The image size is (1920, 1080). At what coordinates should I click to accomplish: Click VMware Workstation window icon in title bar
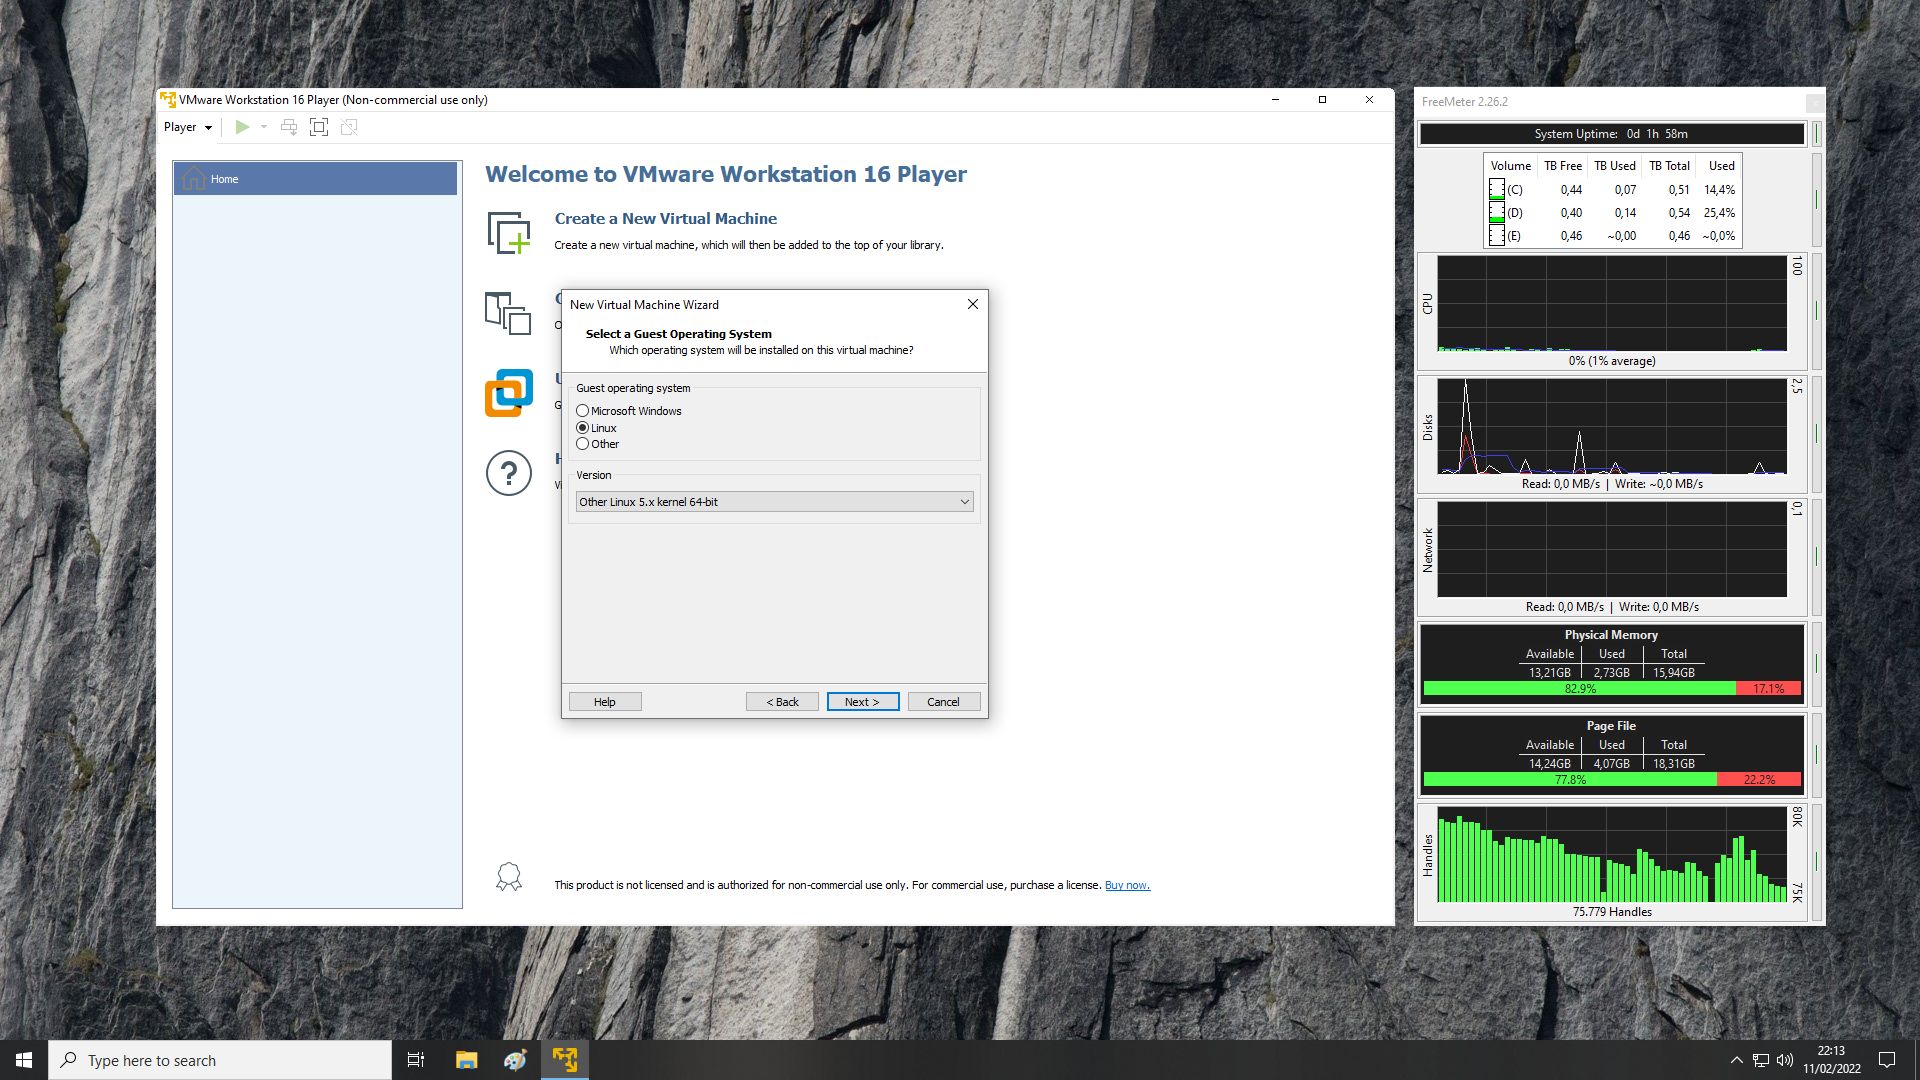click(x=168, y=99)
